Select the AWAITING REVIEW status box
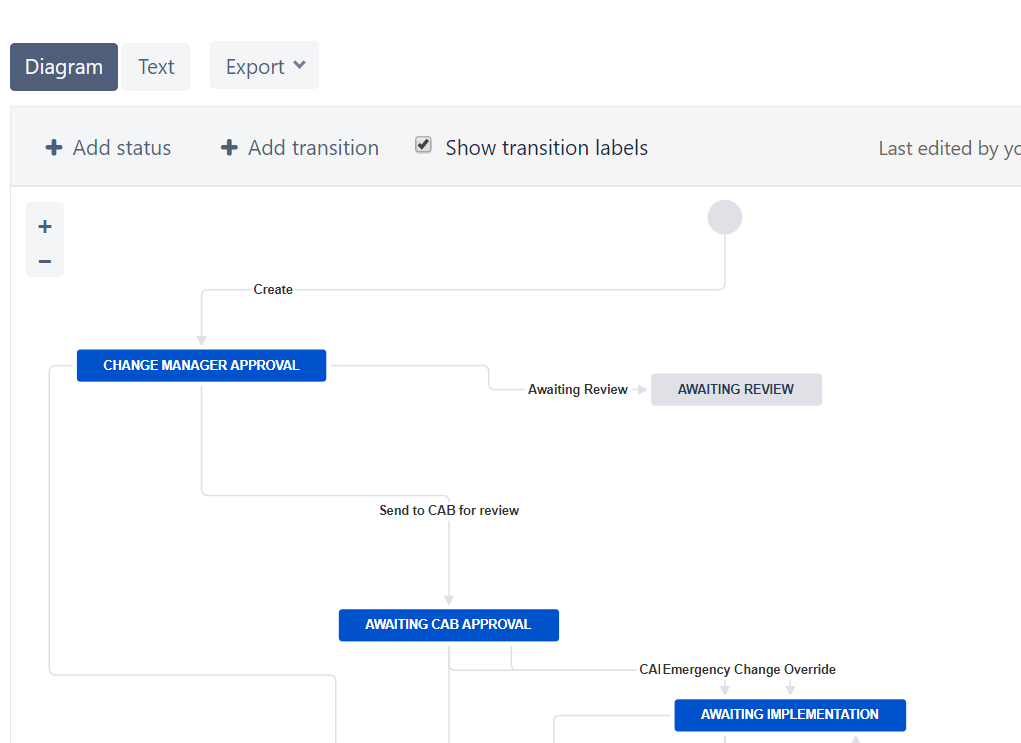Image resolution: width=1021 pixels, height=743 pixels. 736,389
